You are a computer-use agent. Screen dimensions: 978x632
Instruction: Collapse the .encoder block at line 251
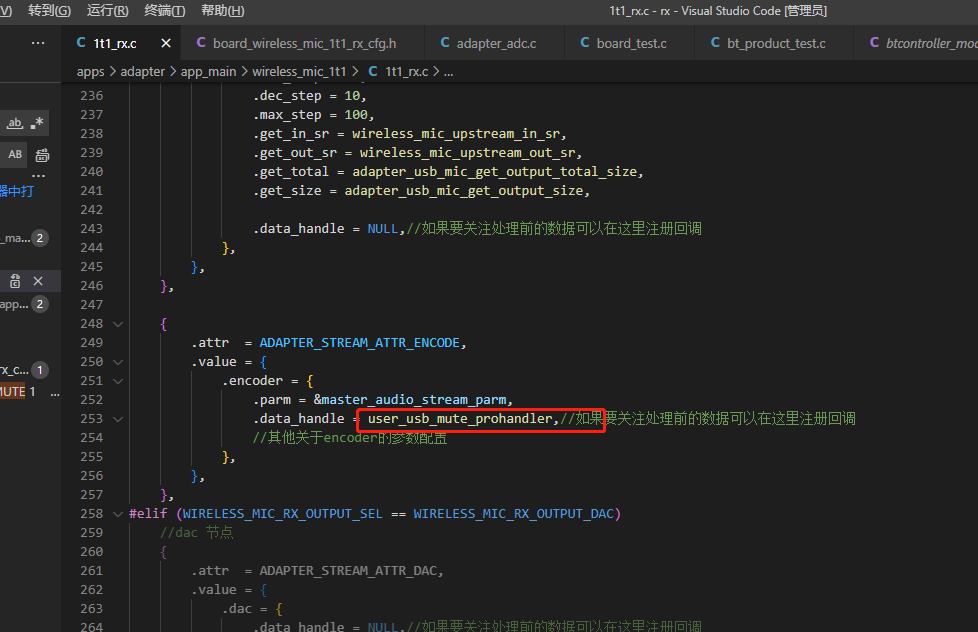(118, 381)
